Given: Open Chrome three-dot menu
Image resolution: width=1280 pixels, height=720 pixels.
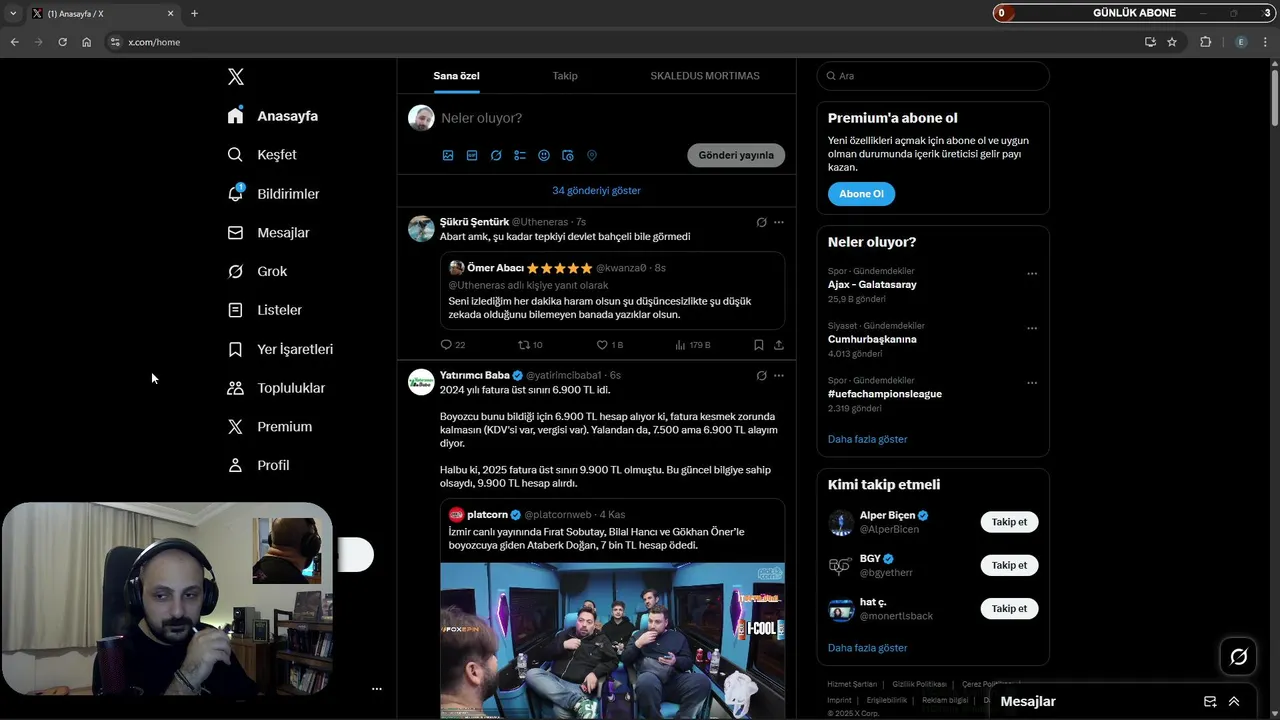Looking at the screenshot, I should [x=1266, y=42].
